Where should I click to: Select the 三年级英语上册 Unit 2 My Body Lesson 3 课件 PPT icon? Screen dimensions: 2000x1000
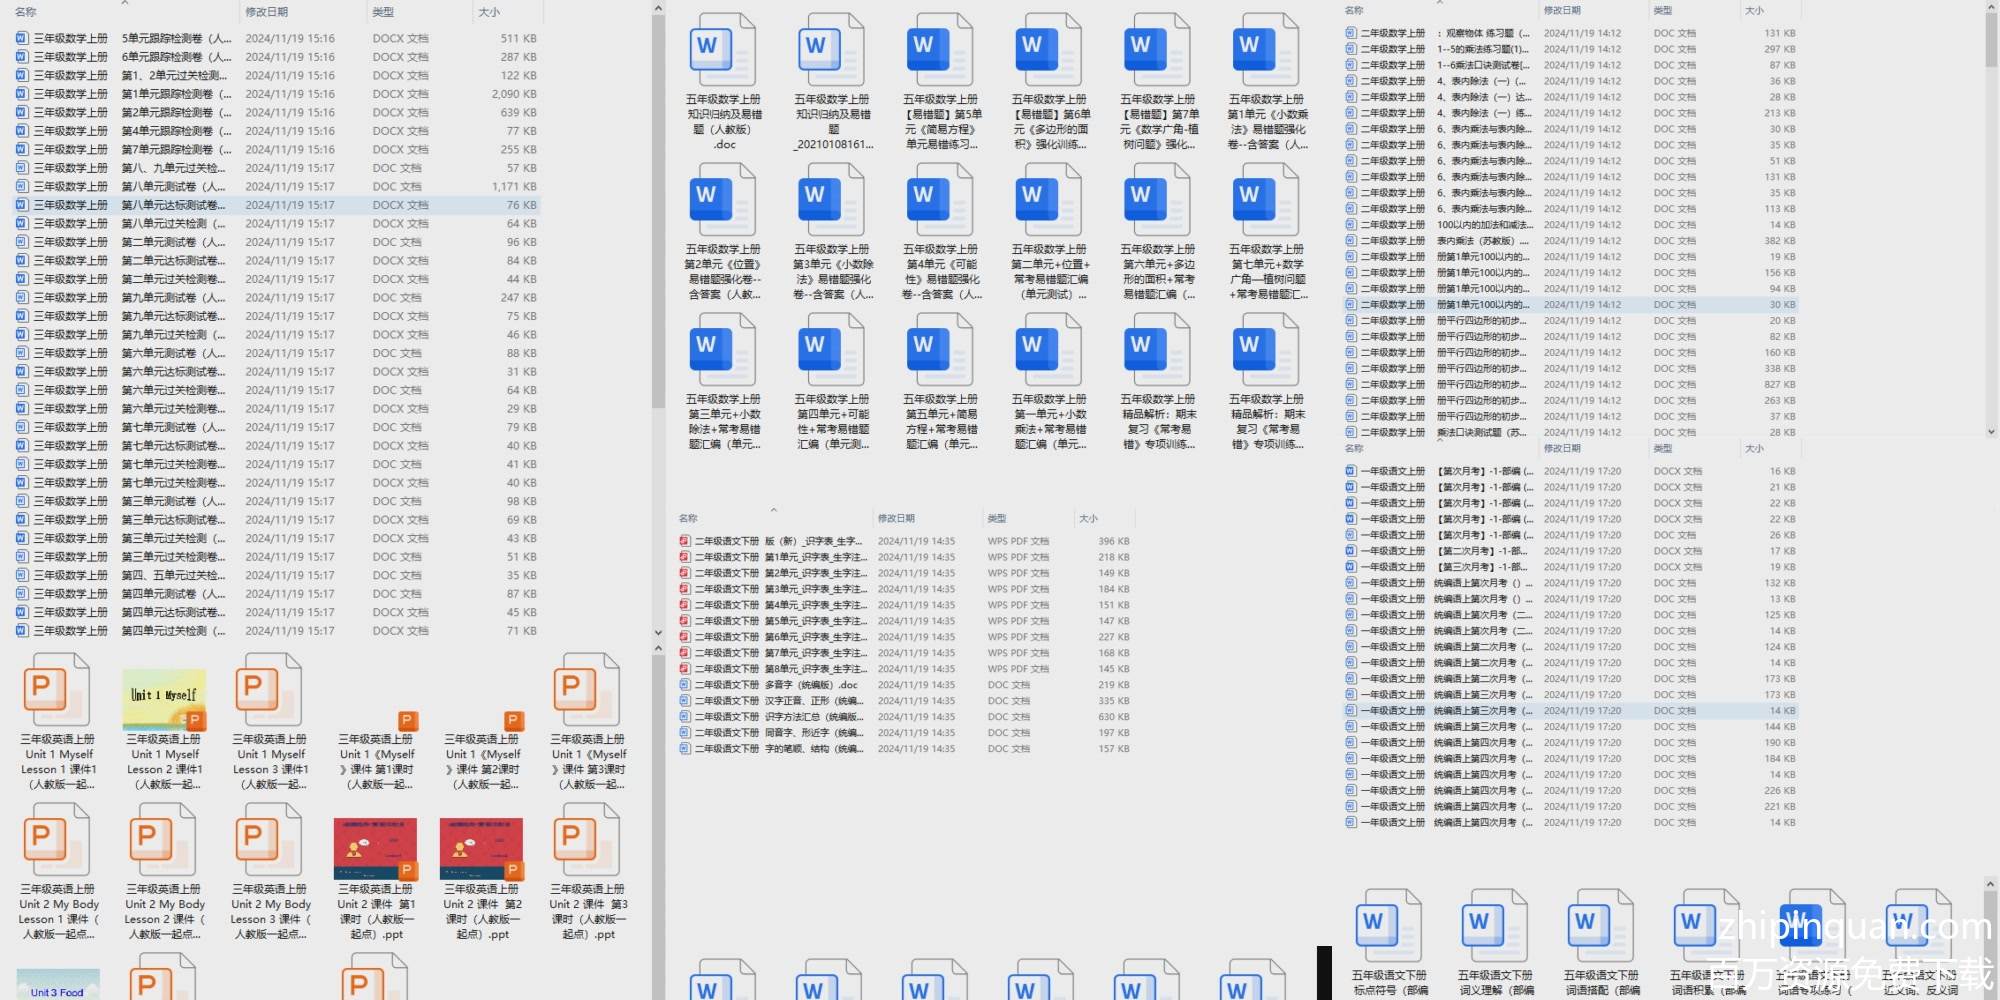click(268, 840)
